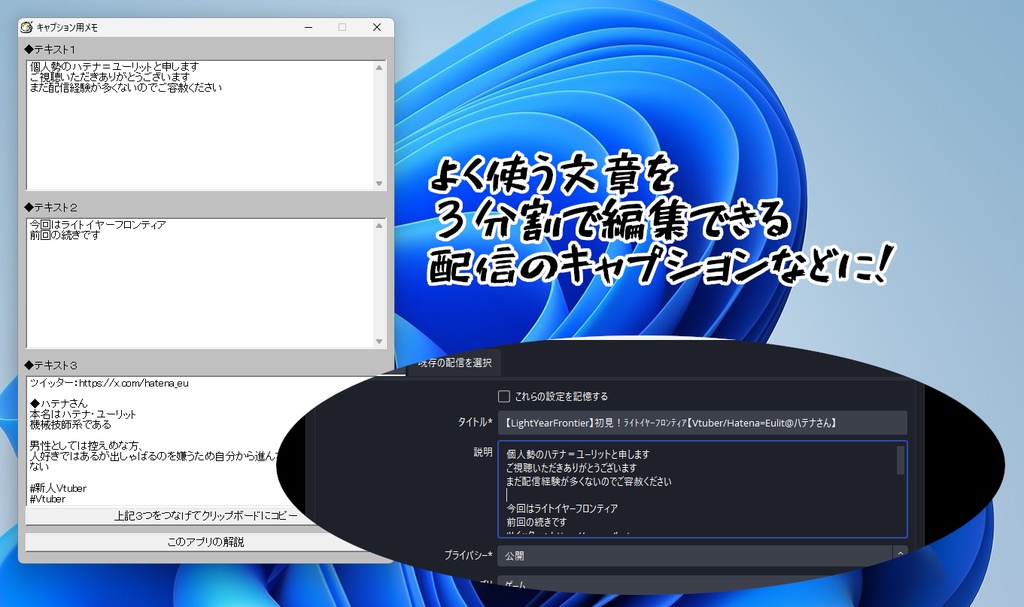1024x607 pixels.
Task: Click the テキスト2 scrollbar down arrow
Action: [x=379, y=342]
